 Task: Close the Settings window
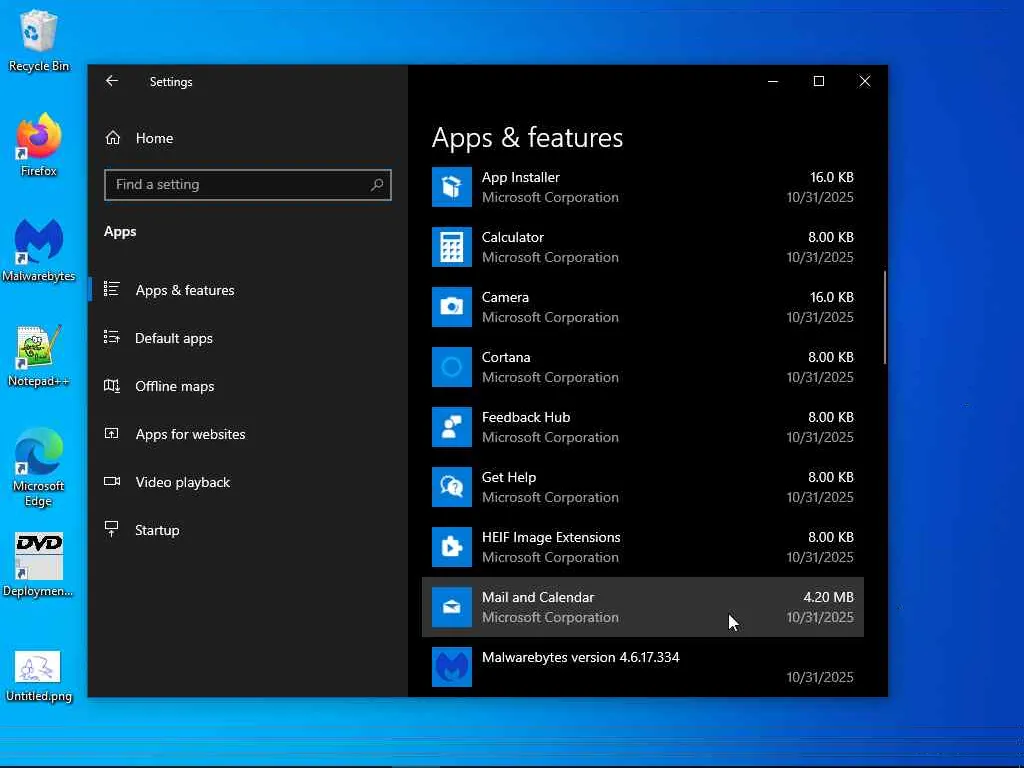pos(865,81)
